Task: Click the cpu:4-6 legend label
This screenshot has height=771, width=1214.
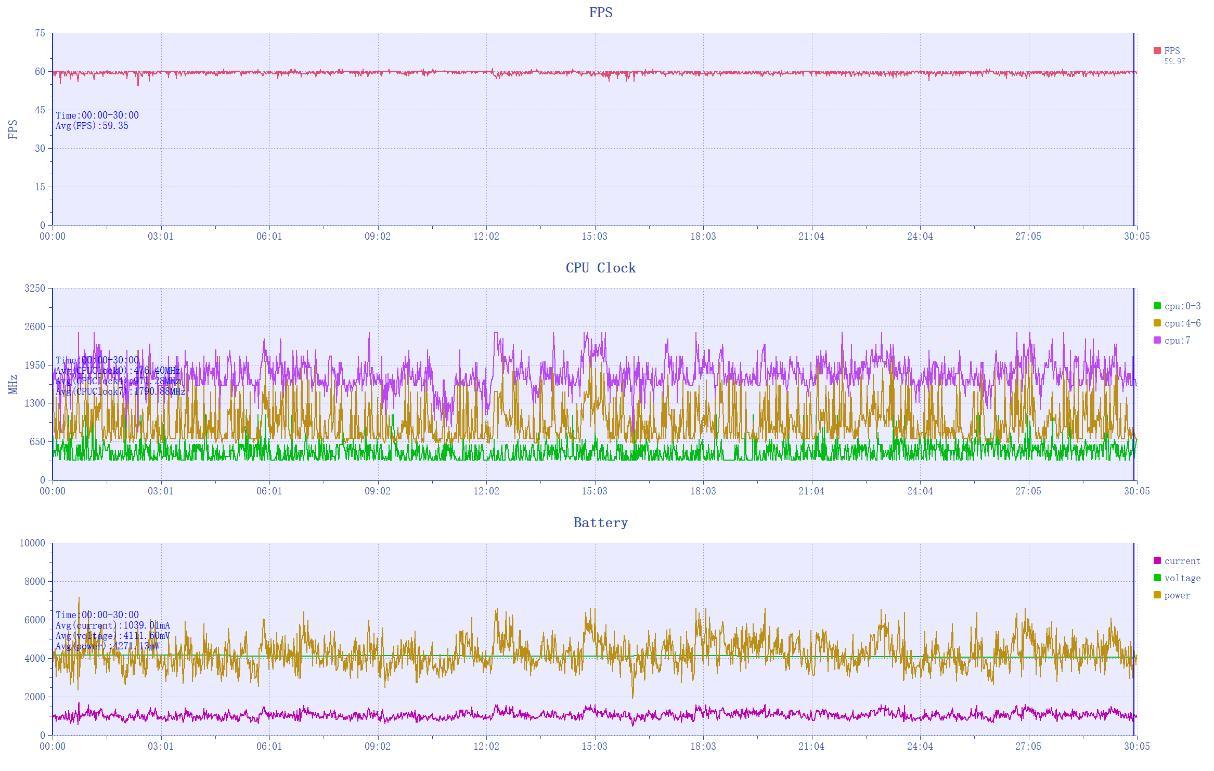Action: coord(1182,324)
